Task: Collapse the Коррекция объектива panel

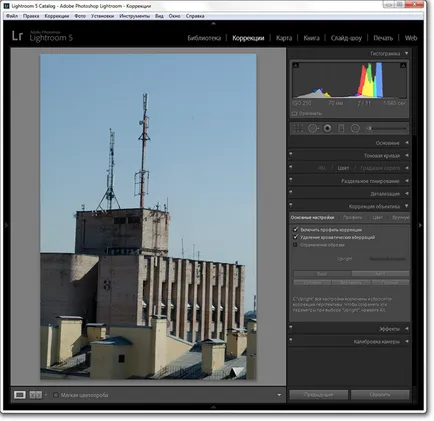Action: click(x=407, y=206)
